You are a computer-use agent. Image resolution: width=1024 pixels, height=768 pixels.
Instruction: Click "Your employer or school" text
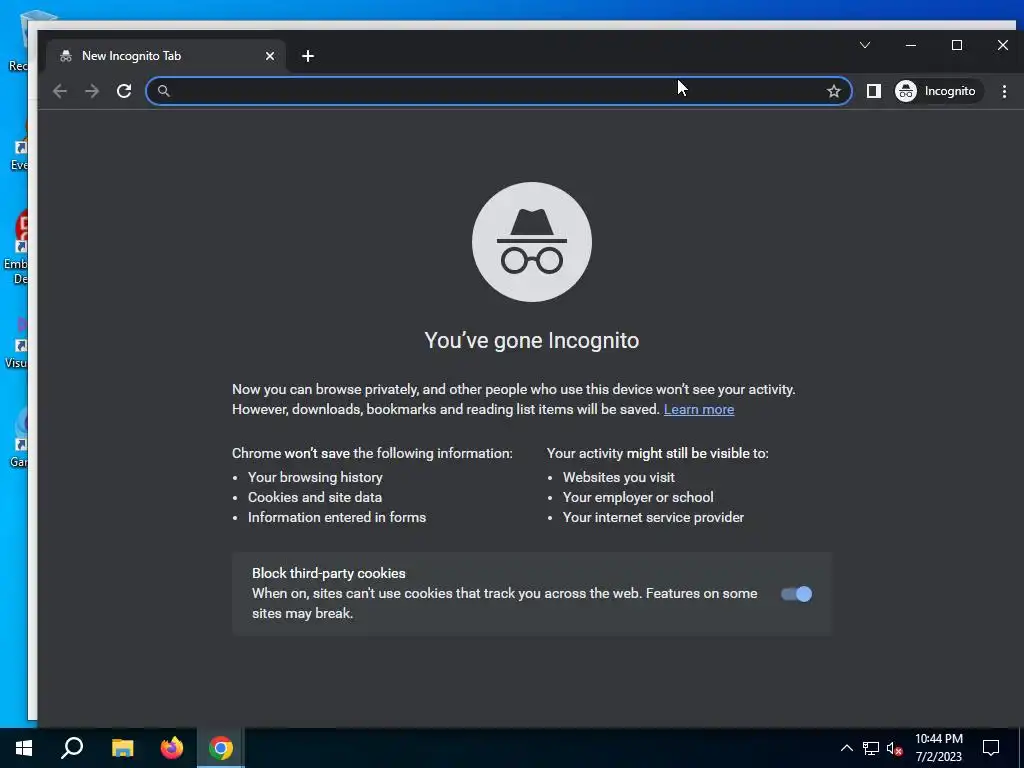point(638,498)
